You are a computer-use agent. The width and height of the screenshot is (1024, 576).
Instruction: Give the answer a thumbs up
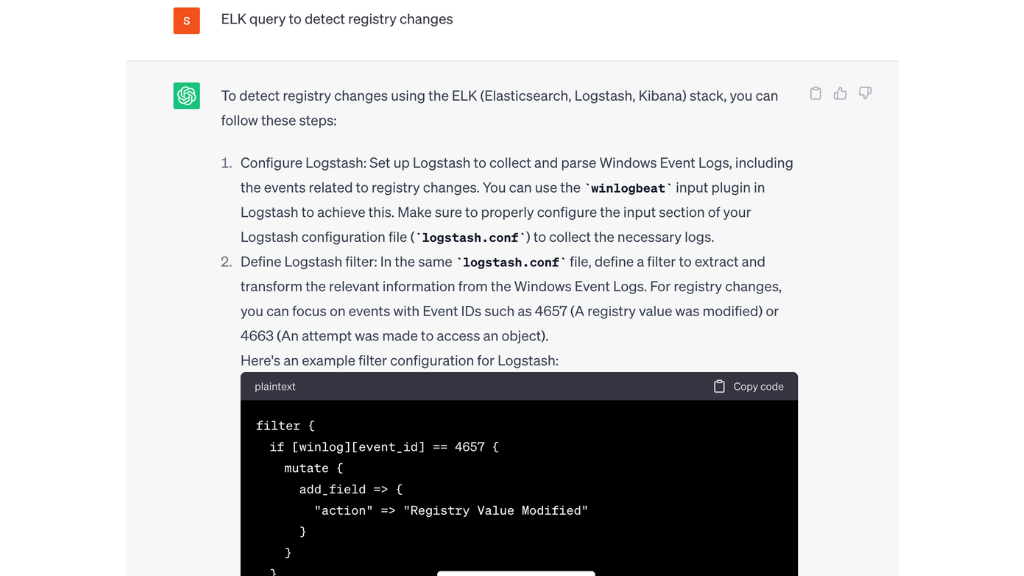(x=840, y=93)
